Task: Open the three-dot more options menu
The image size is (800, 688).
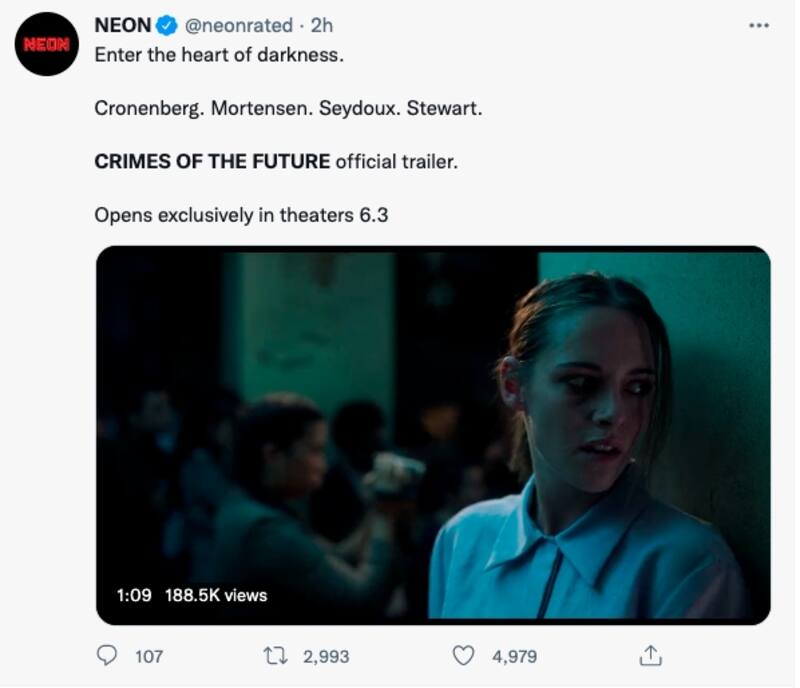Action: 759,26
